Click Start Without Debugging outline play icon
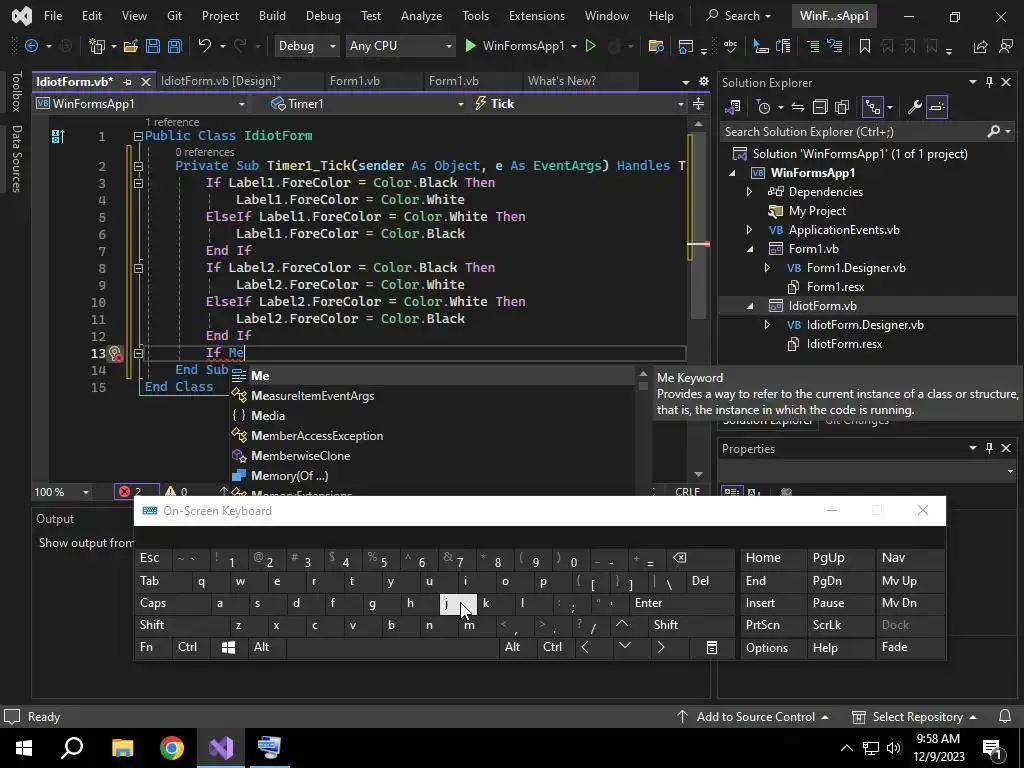 coord(590,46)
